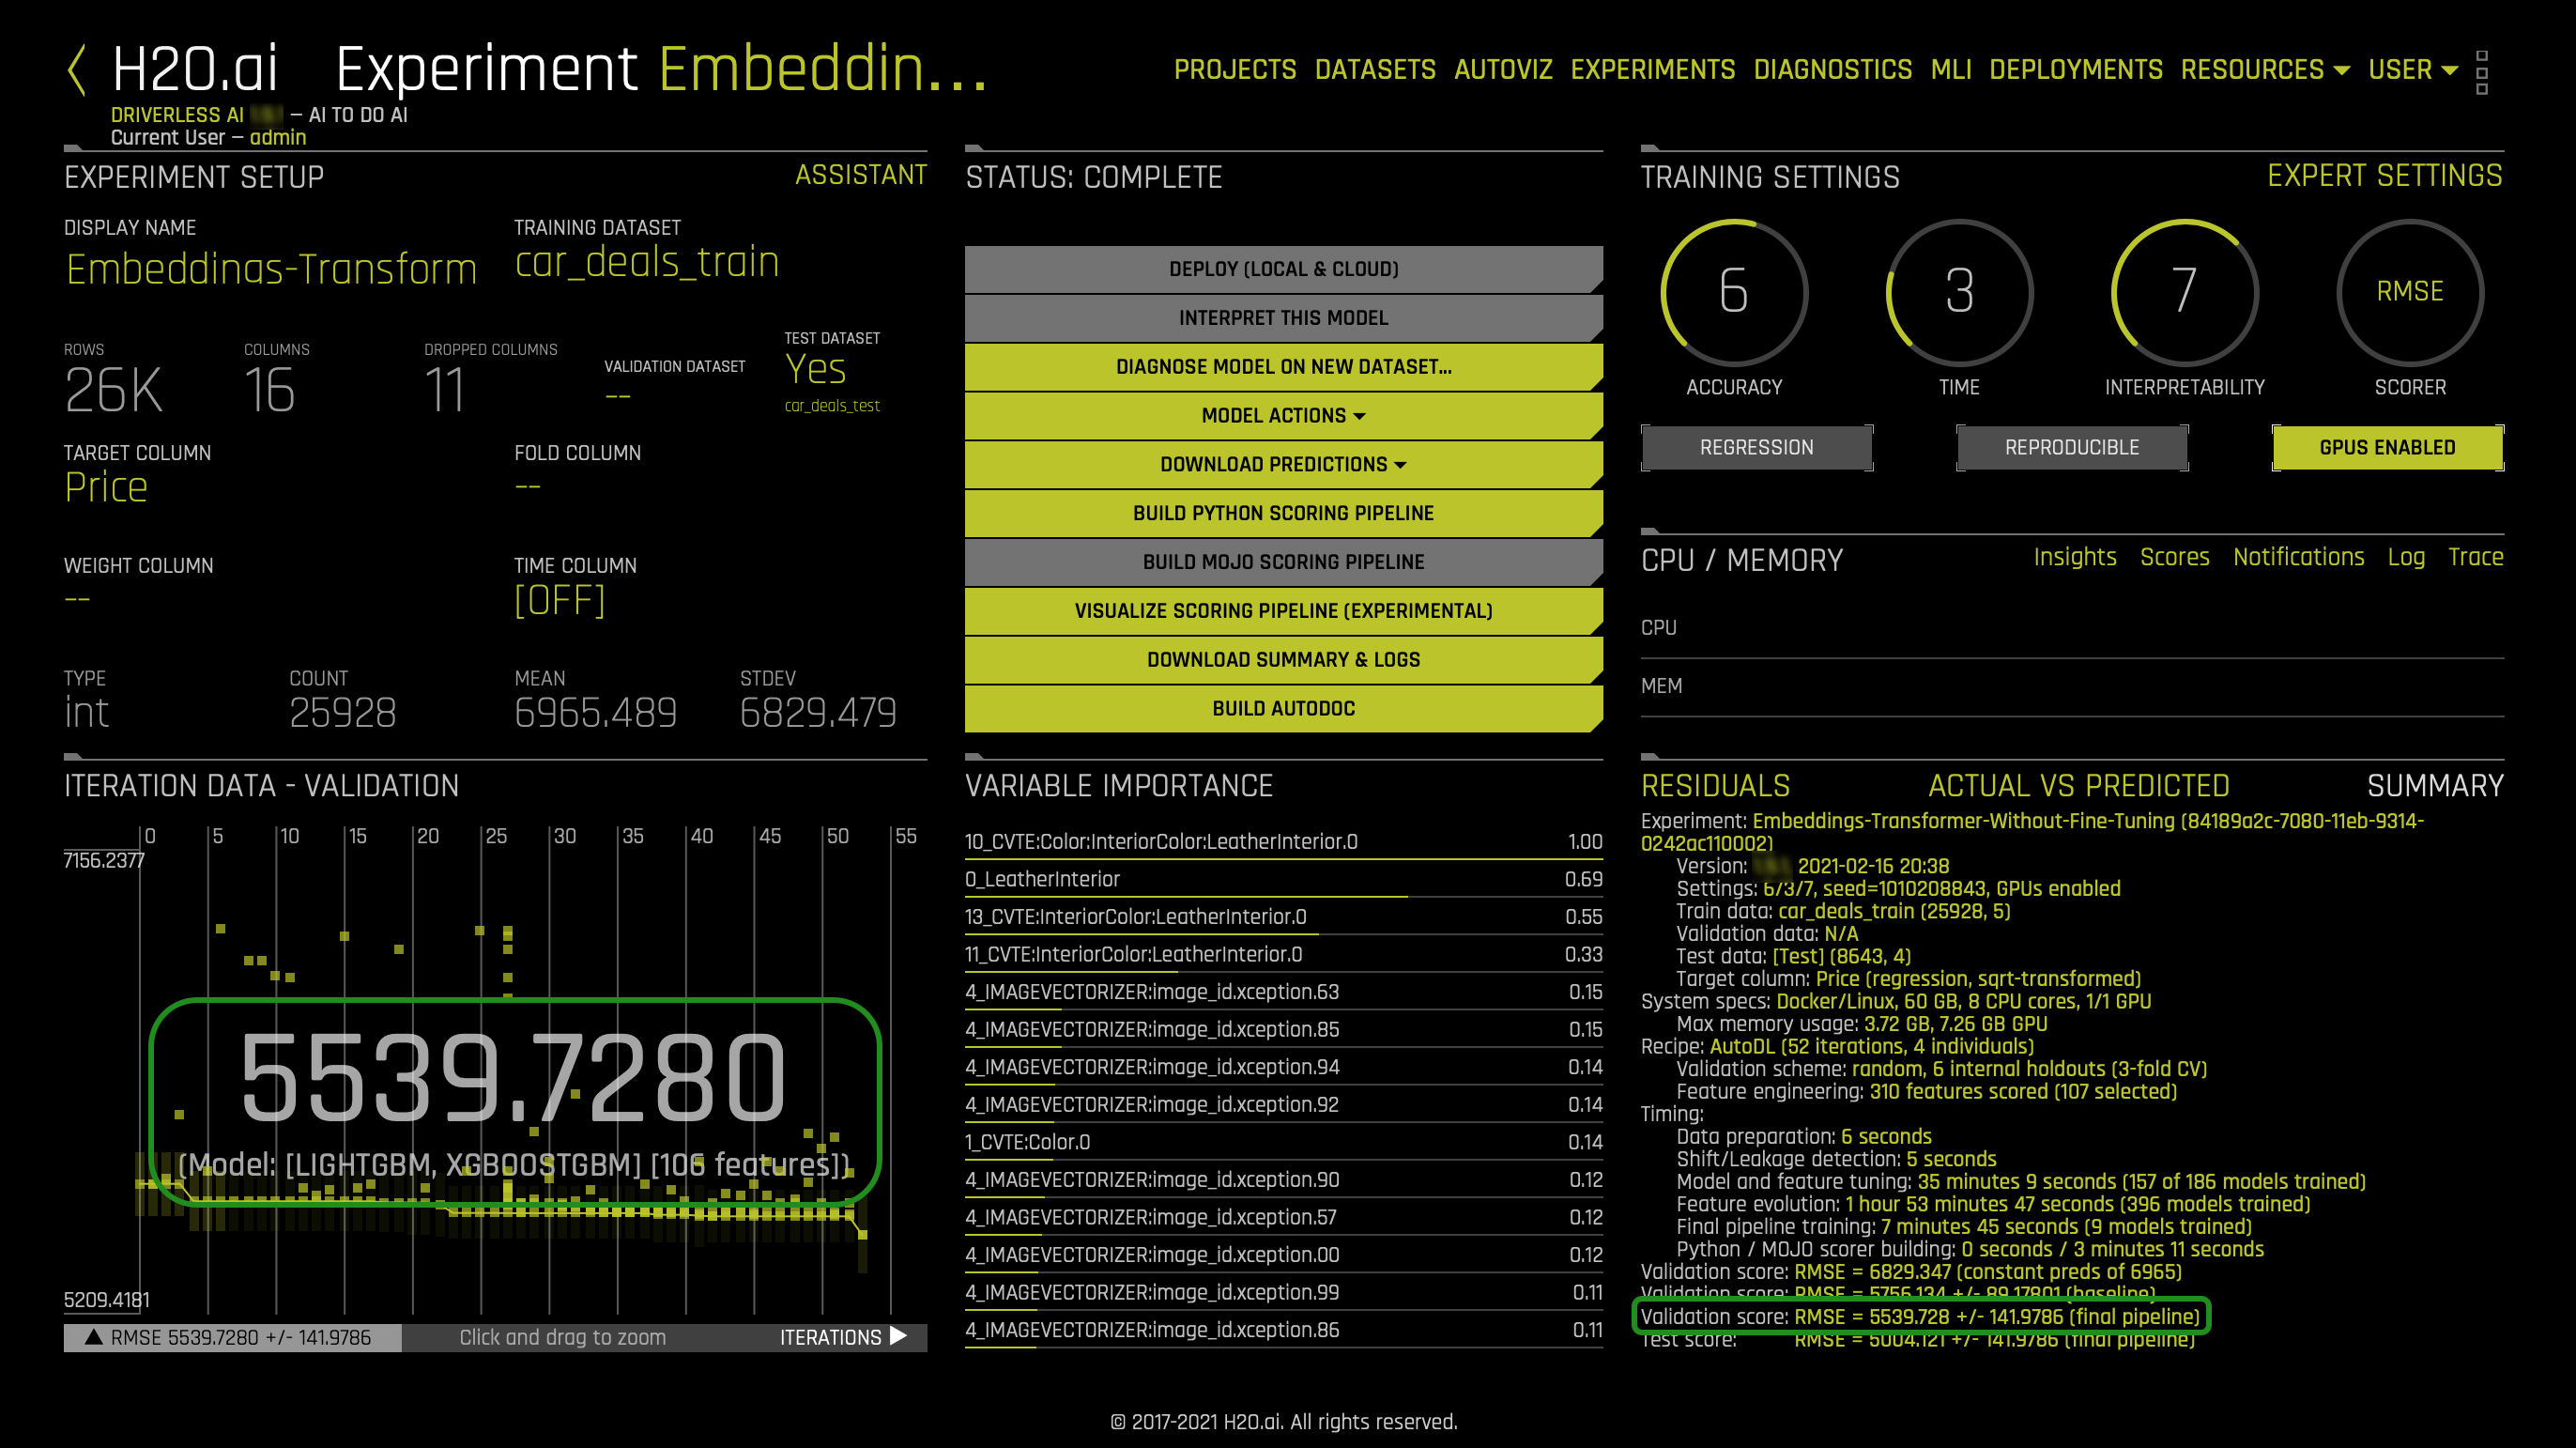Image resolution: width=2576 pixels, height=1448 pixels.
Task: Click the Build AutoDoc icon button
Action: click(1280, 708)
